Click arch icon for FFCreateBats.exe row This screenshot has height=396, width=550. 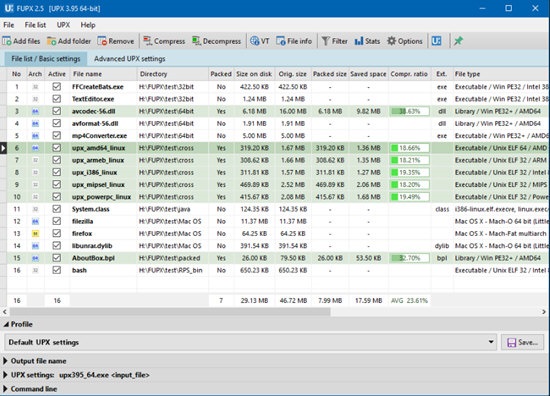pyautogui.click(x=35, y=87)
